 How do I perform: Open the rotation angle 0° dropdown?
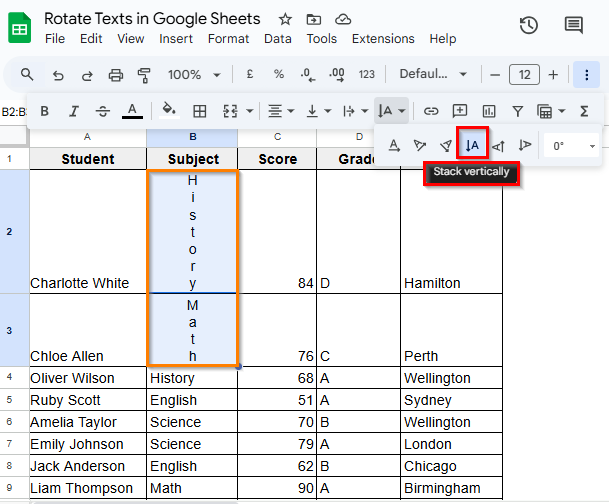tap(573, 146)
